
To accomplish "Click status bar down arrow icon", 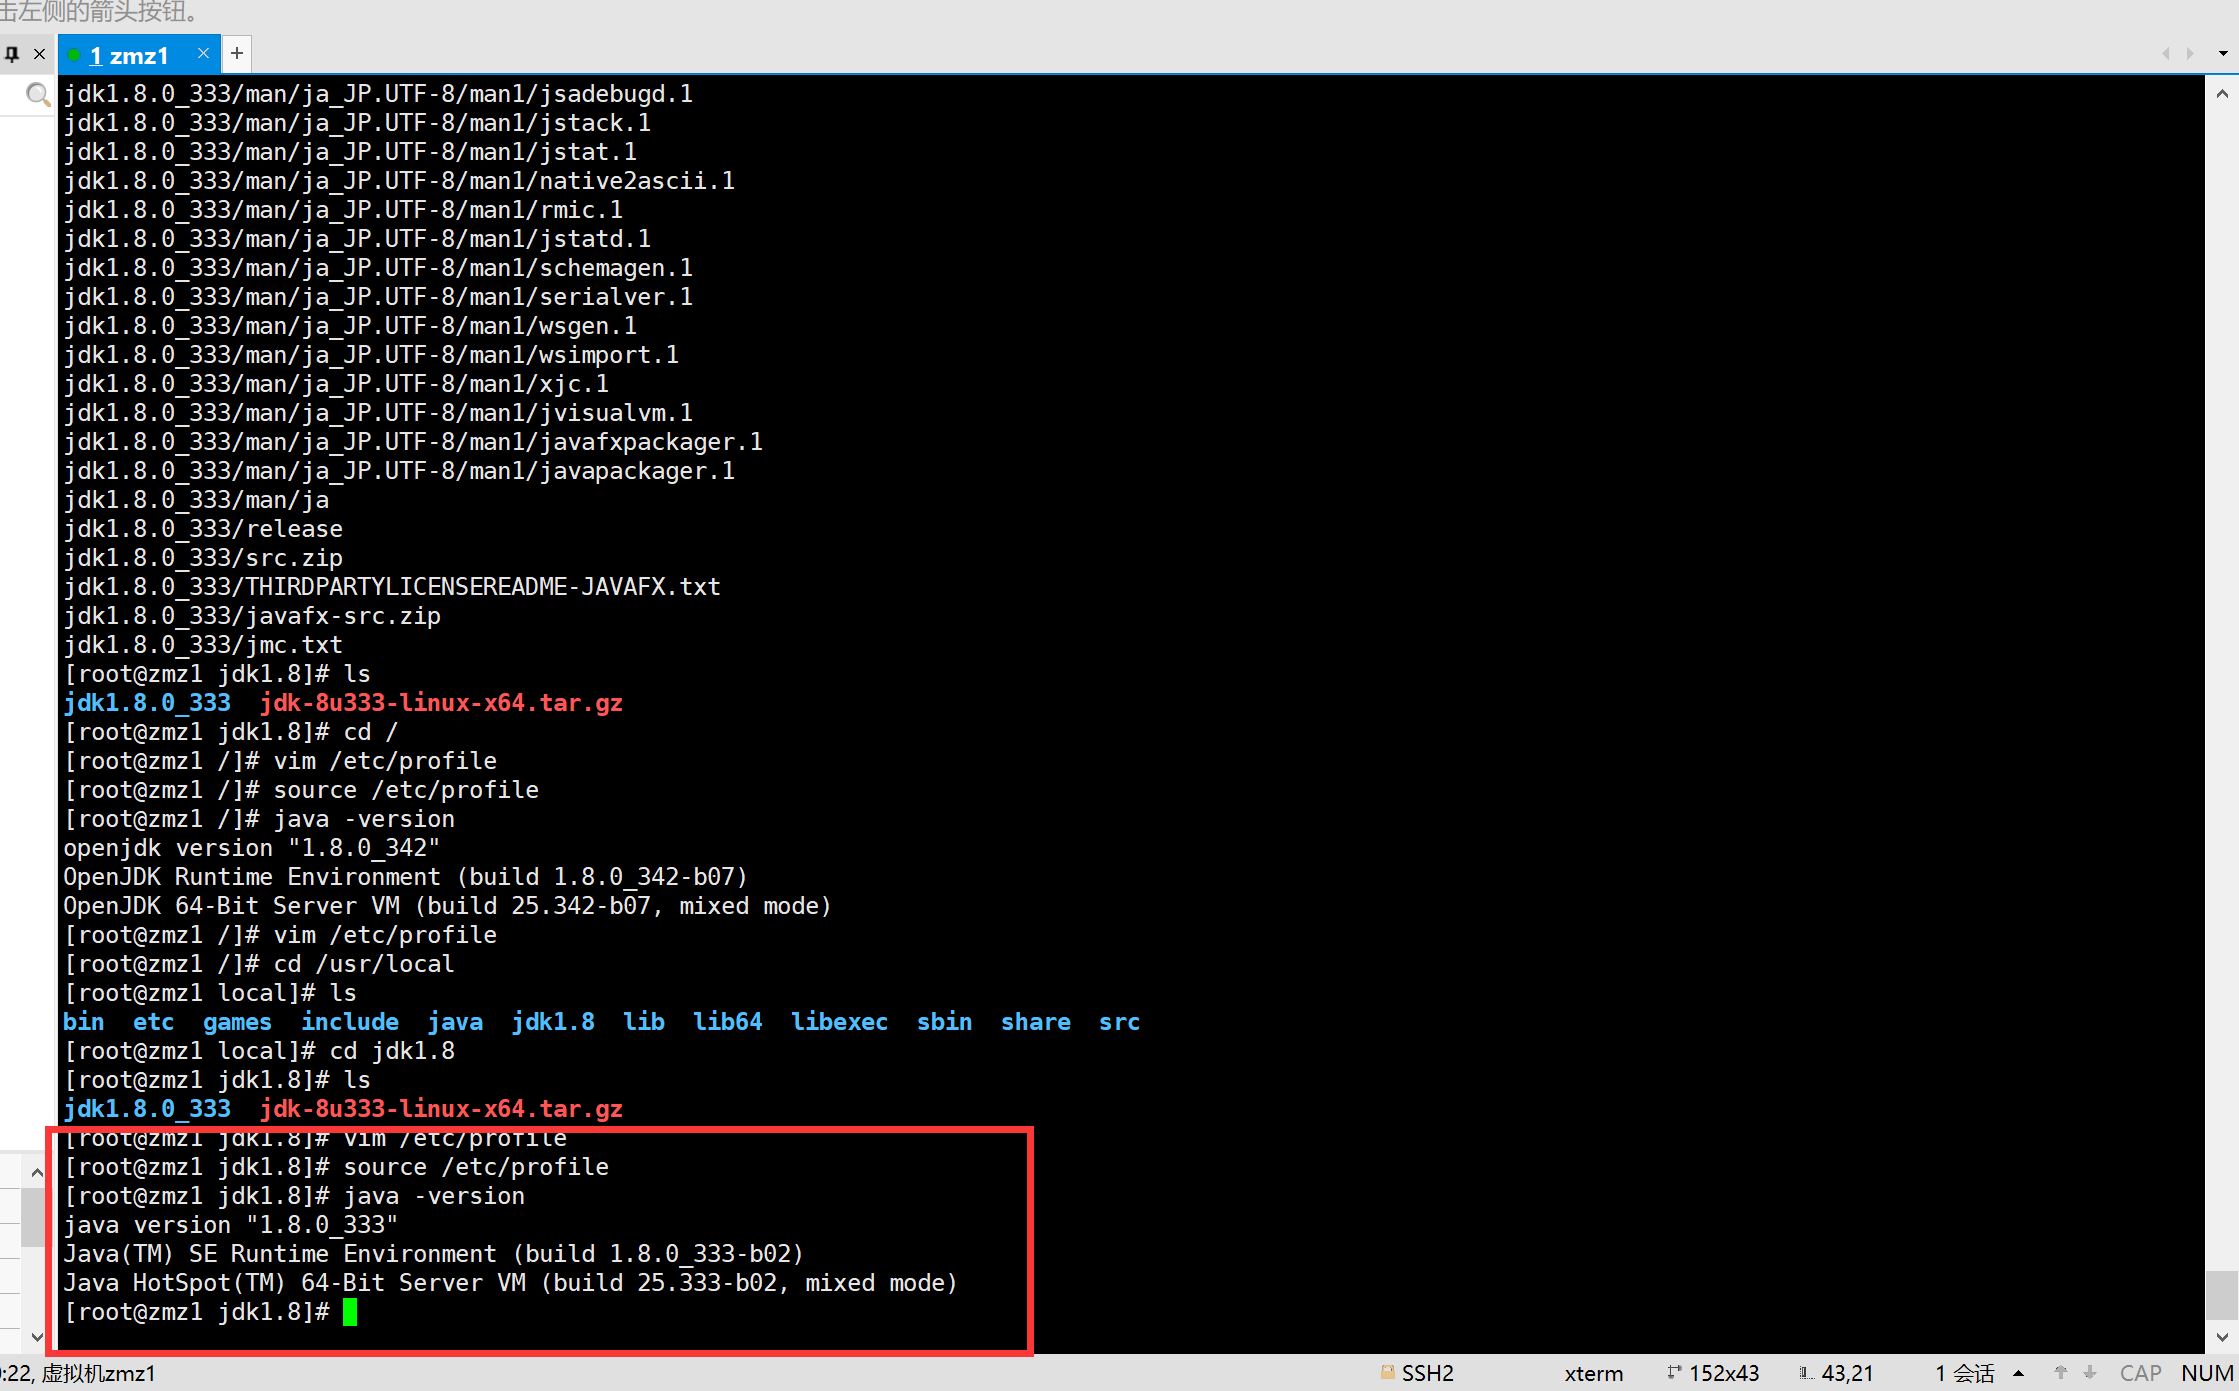I will tap(2089, 1373).
